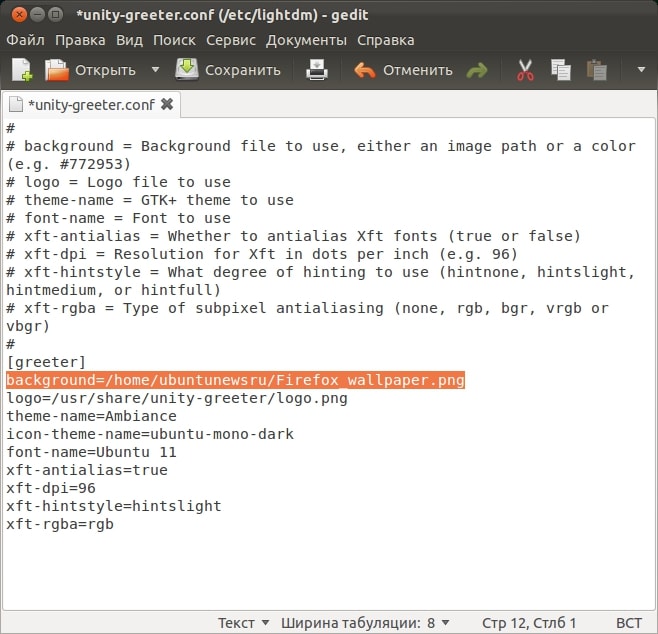Click the xft-rgba=rgb line
The width and height of the screenshot is (658, 634).
coord(60,524)
